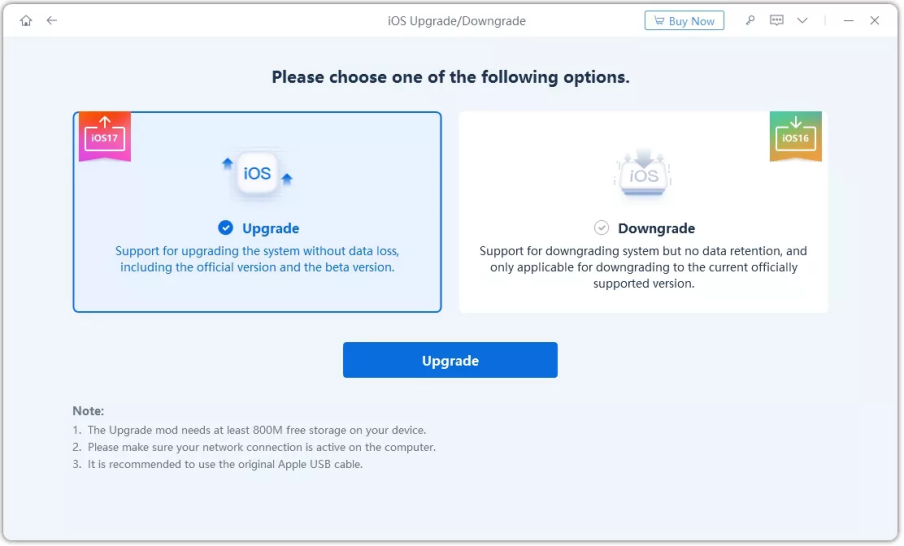Expand the title bar dropdown chevron
The width and height of the screenshot is (904, 546).
[x=803, y=21]
